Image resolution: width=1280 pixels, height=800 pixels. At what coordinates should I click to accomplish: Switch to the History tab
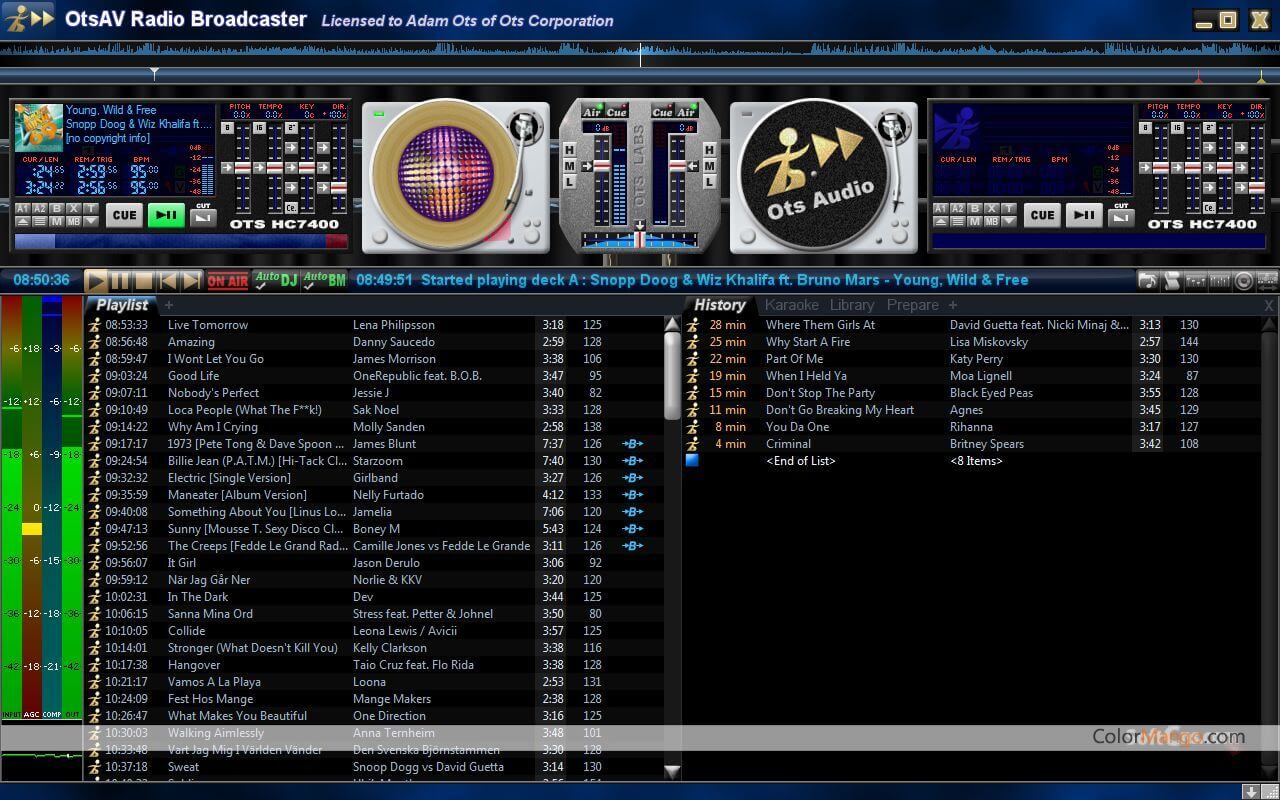pos(720,305)
